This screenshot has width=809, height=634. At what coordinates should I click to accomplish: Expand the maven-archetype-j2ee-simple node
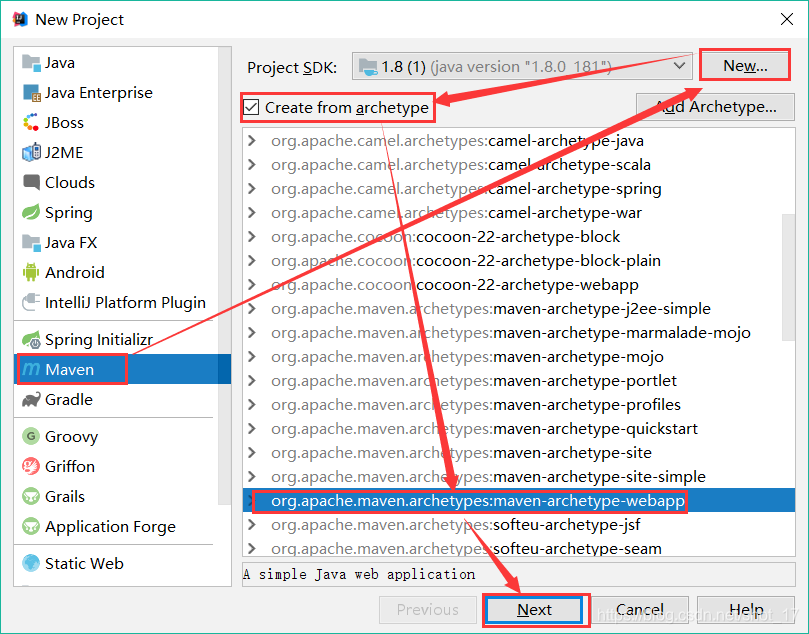(252, 308)
